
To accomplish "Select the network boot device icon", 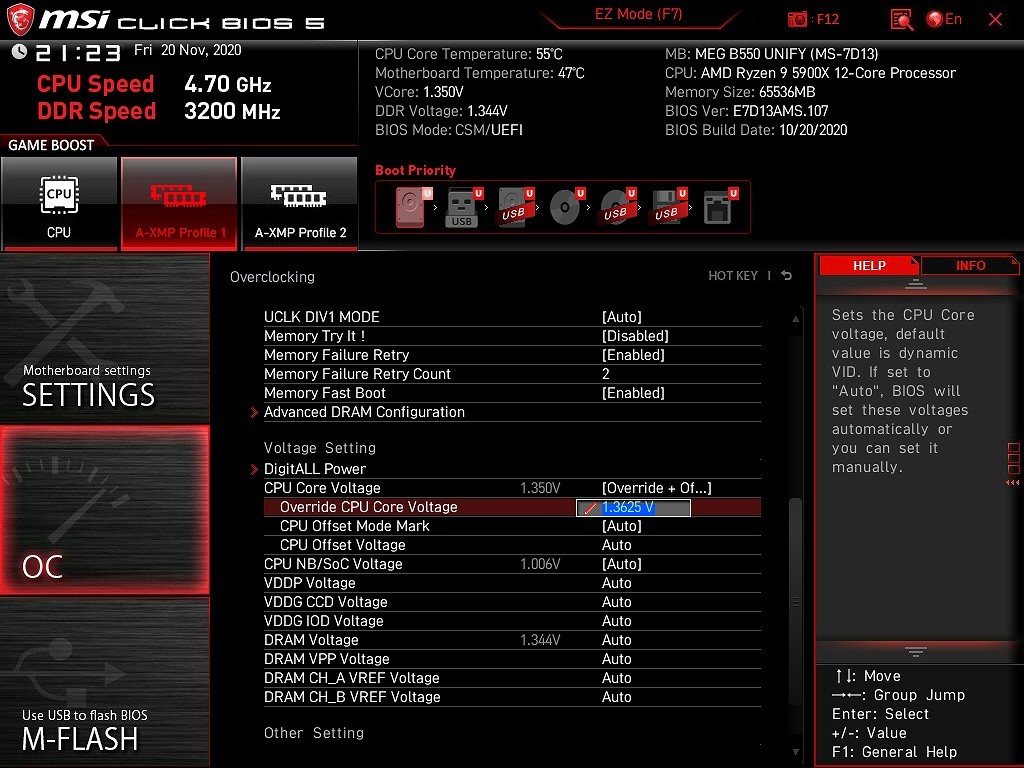I will click(720, 207).
